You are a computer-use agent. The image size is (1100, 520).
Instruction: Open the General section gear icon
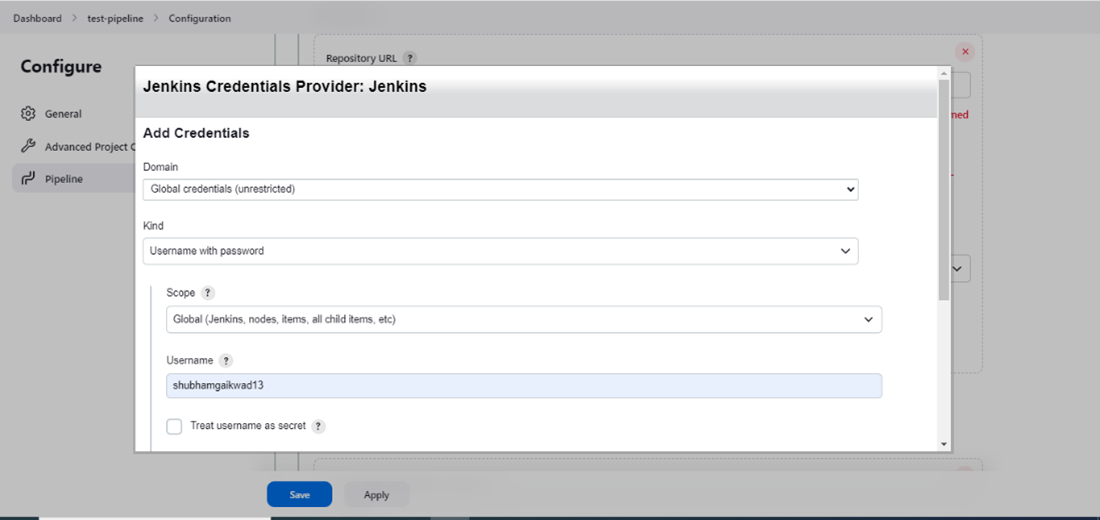coord(28,114)
